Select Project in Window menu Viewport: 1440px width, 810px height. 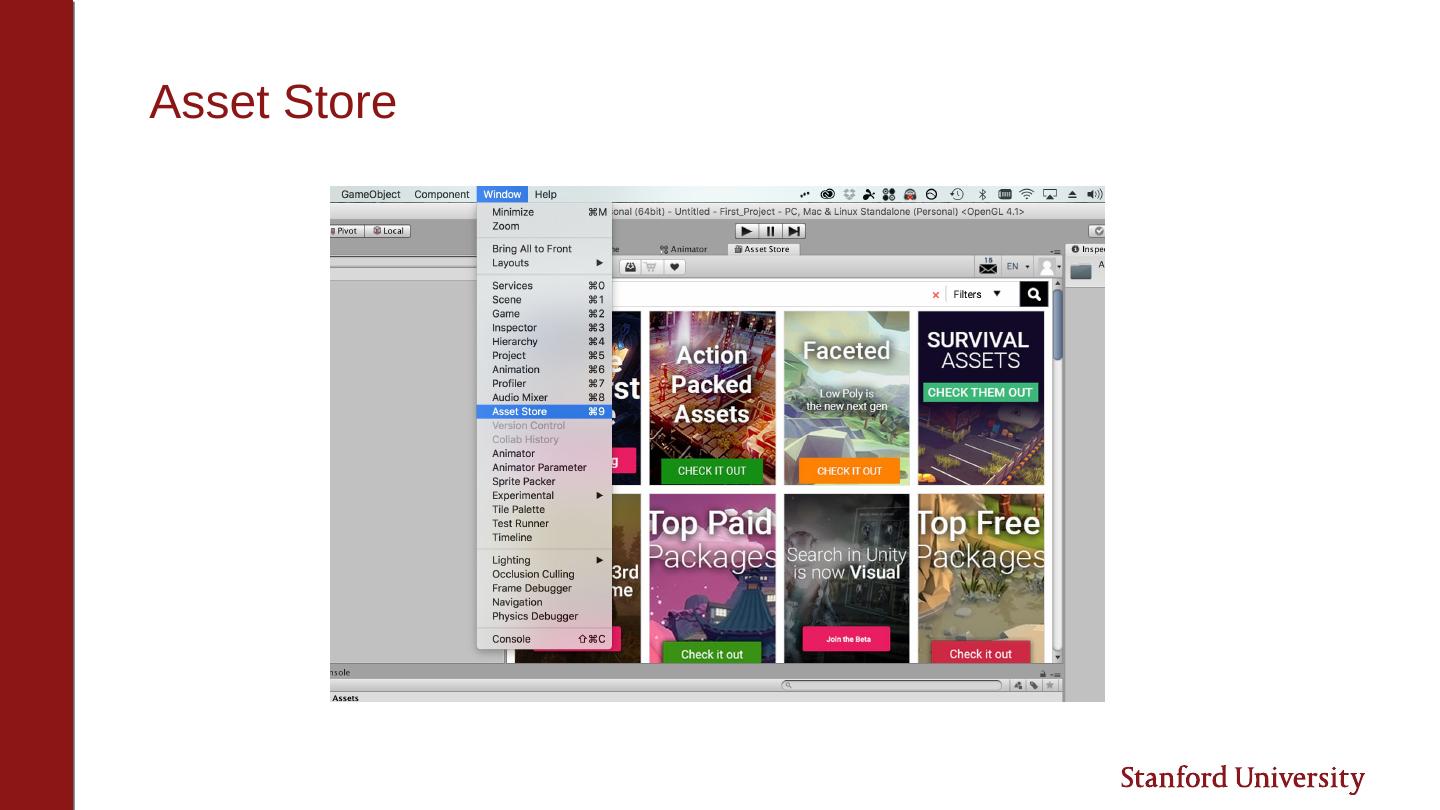[x=544, y=356]
